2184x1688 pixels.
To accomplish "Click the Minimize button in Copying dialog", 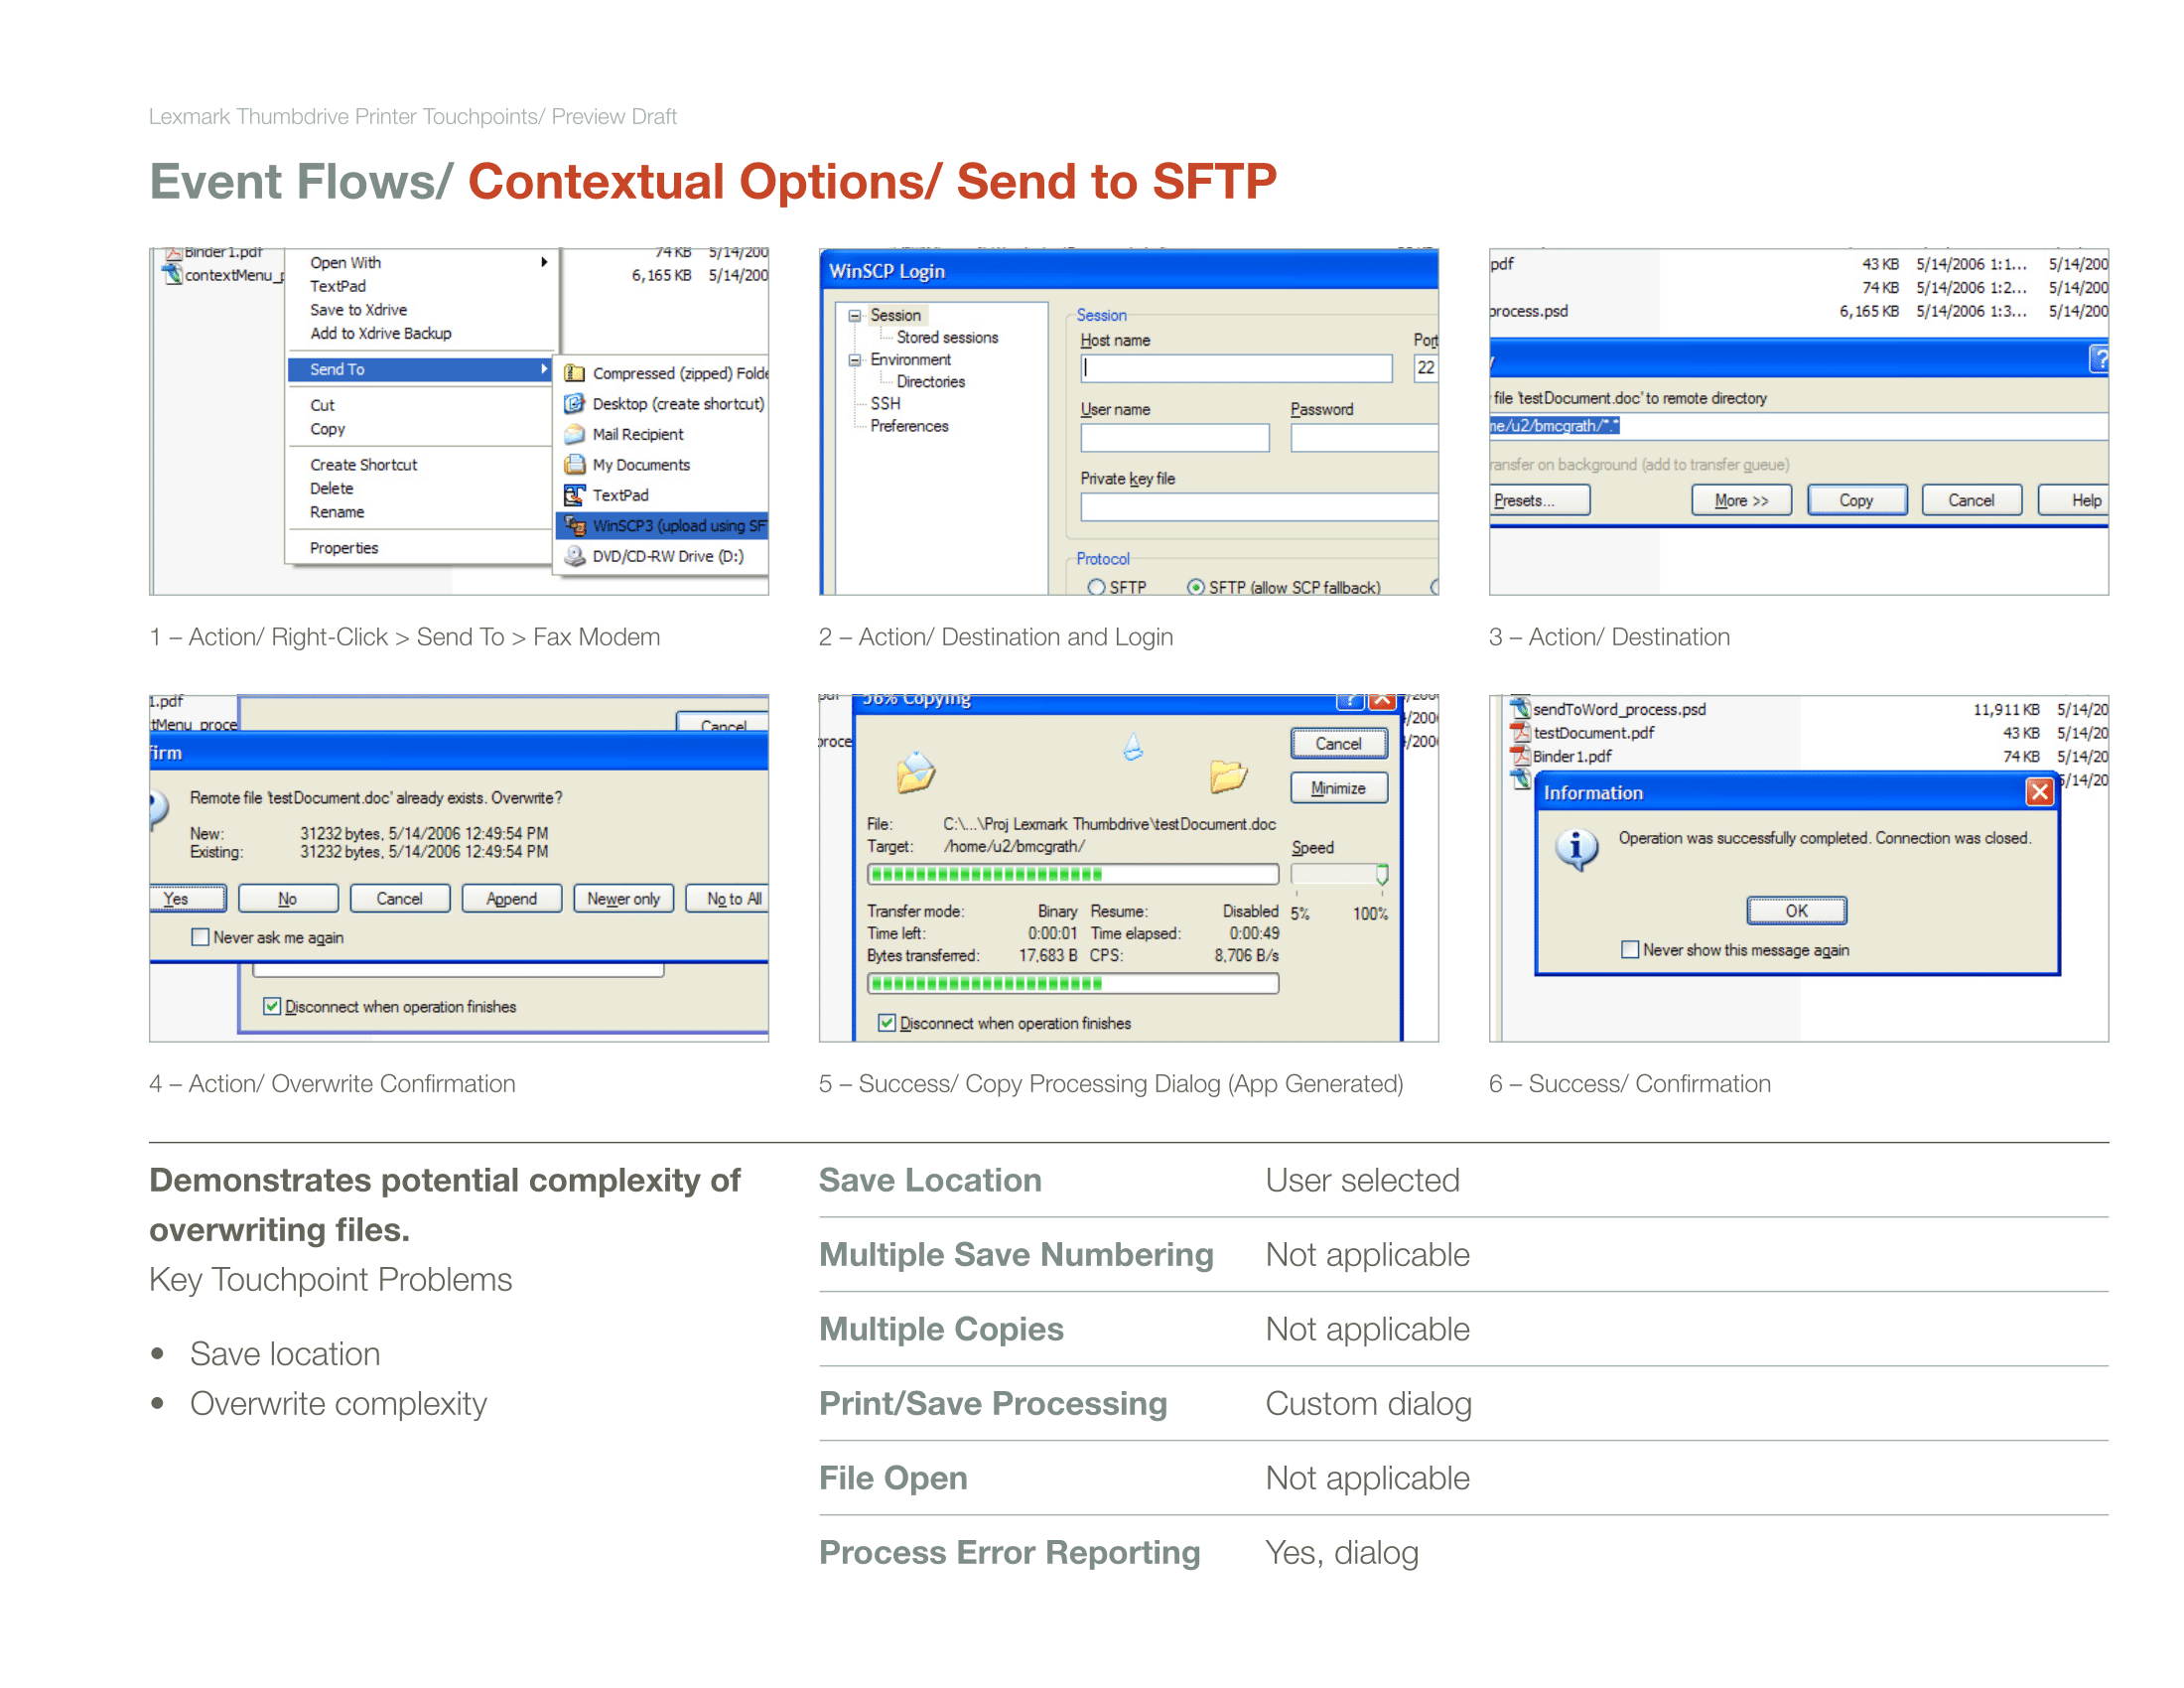I will pos(1338,788).
